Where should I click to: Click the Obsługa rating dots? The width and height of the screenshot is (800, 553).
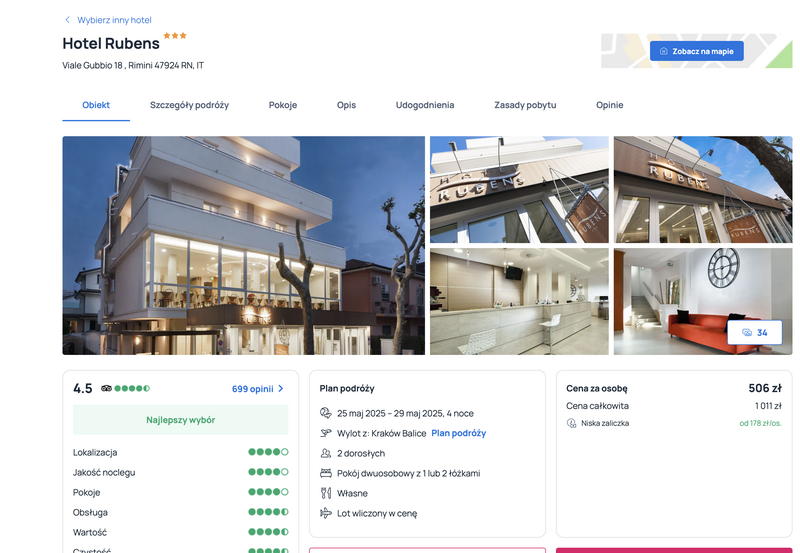(x=268, y=512)
